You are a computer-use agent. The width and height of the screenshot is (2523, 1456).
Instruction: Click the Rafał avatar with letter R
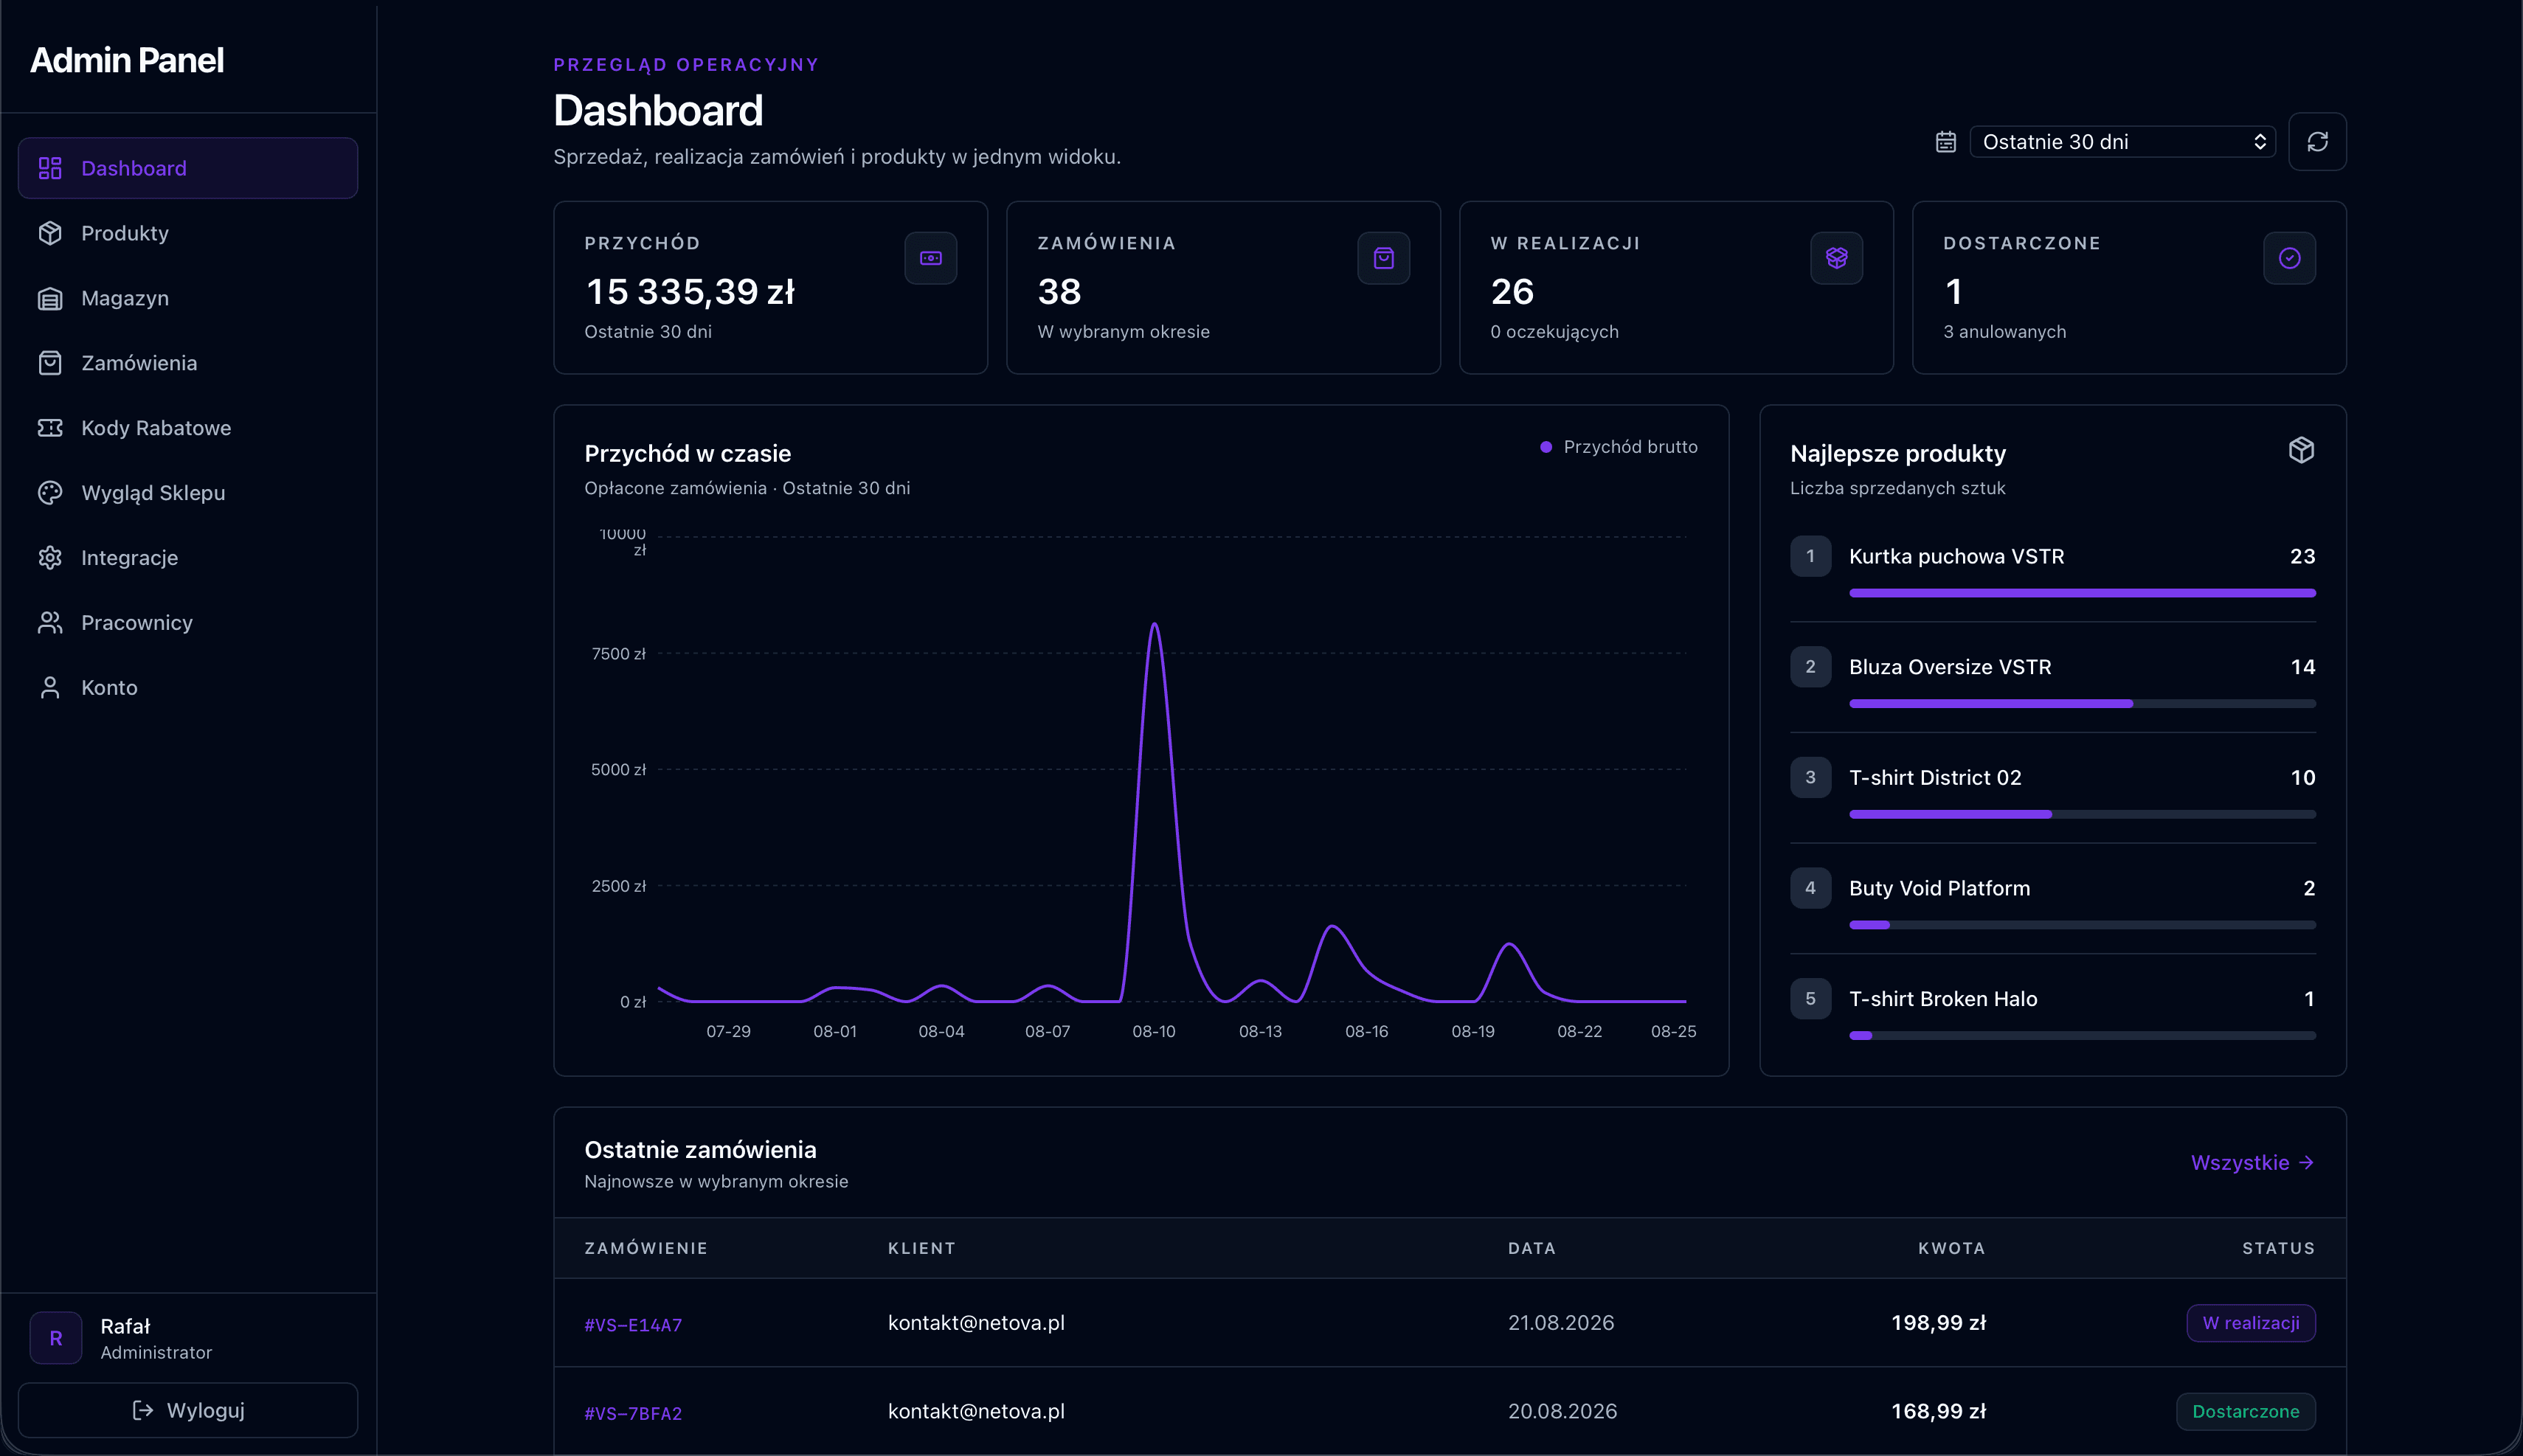click(x=56, y=1338)
